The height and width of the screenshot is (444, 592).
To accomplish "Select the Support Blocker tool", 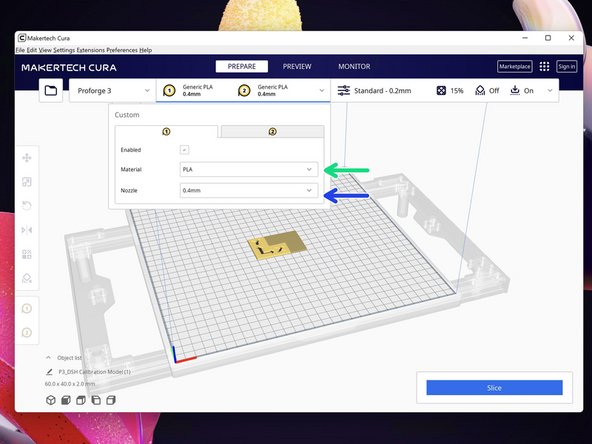I will [27, 278].
